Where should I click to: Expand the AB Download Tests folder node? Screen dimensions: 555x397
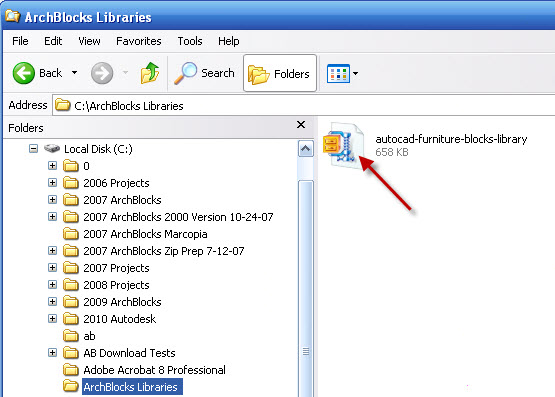(52, 352)
